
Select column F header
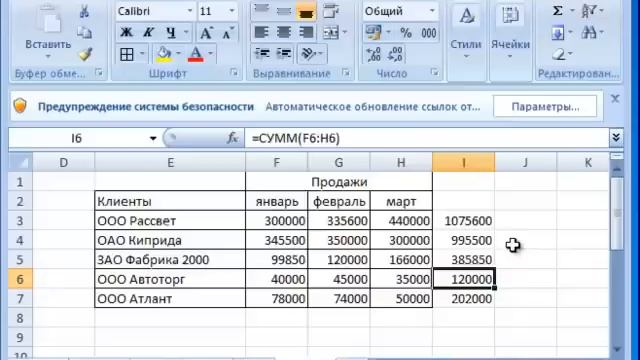point(277,162)
